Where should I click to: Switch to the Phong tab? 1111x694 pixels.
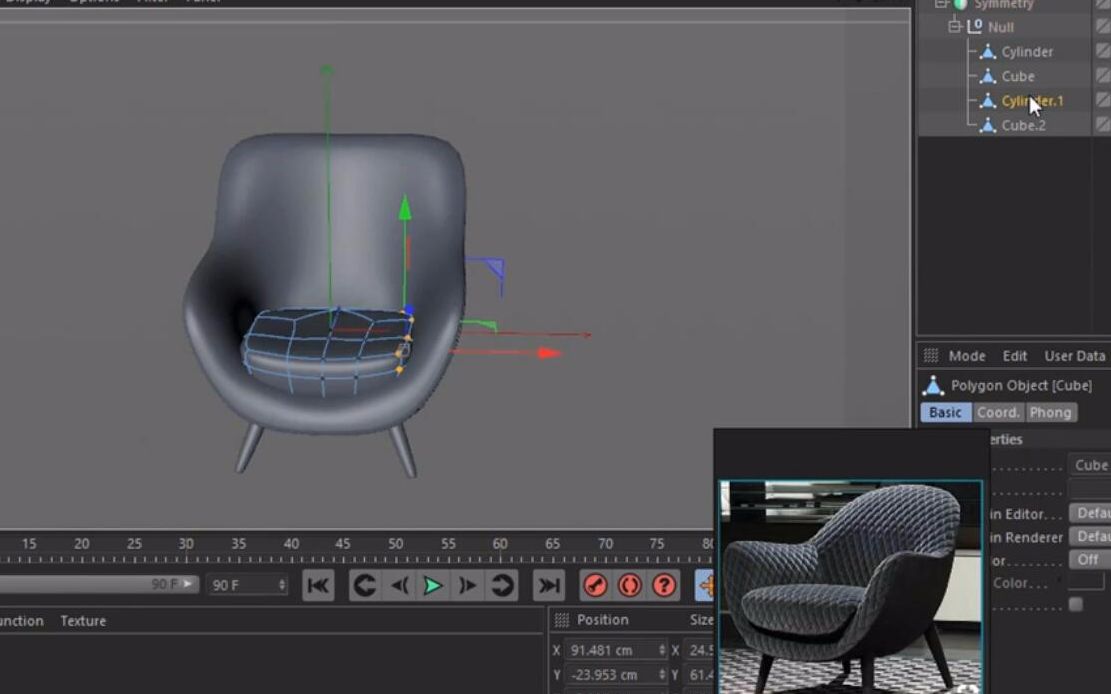1052,413
